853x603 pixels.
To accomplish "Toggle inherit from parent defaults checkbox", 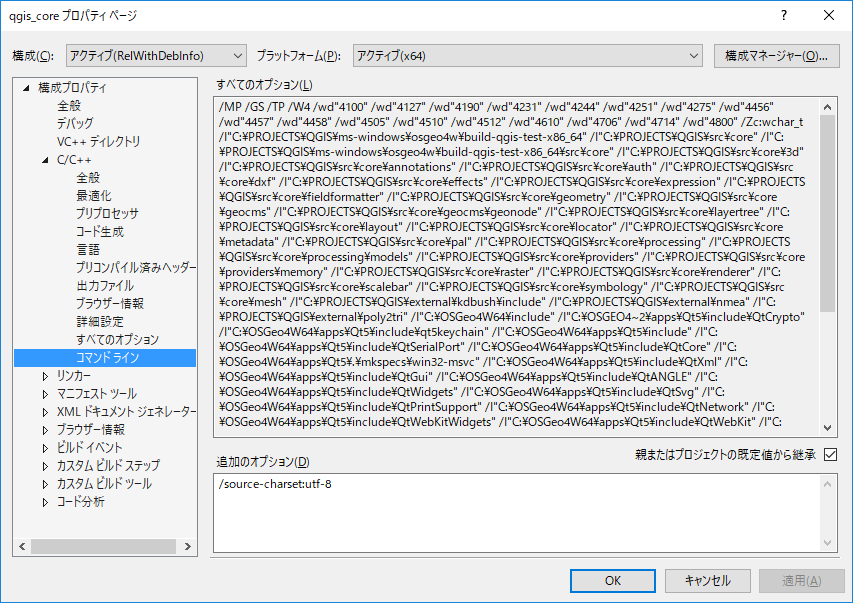I will coord(830,455).
